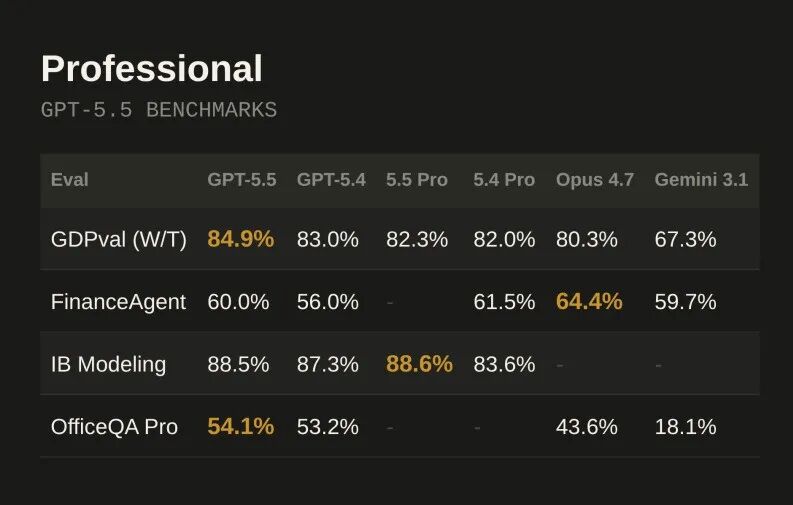The height and width of the screenshot is (505, 793).
Task: Click the FinanceAgent row label
Action: coord(118,302)
